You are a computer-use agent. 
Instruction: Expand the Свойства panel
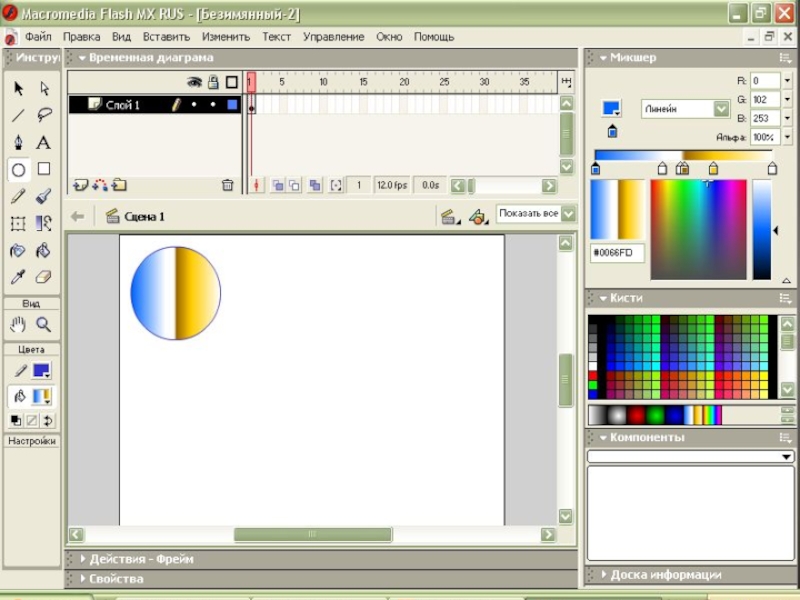(x=83, y=579)
